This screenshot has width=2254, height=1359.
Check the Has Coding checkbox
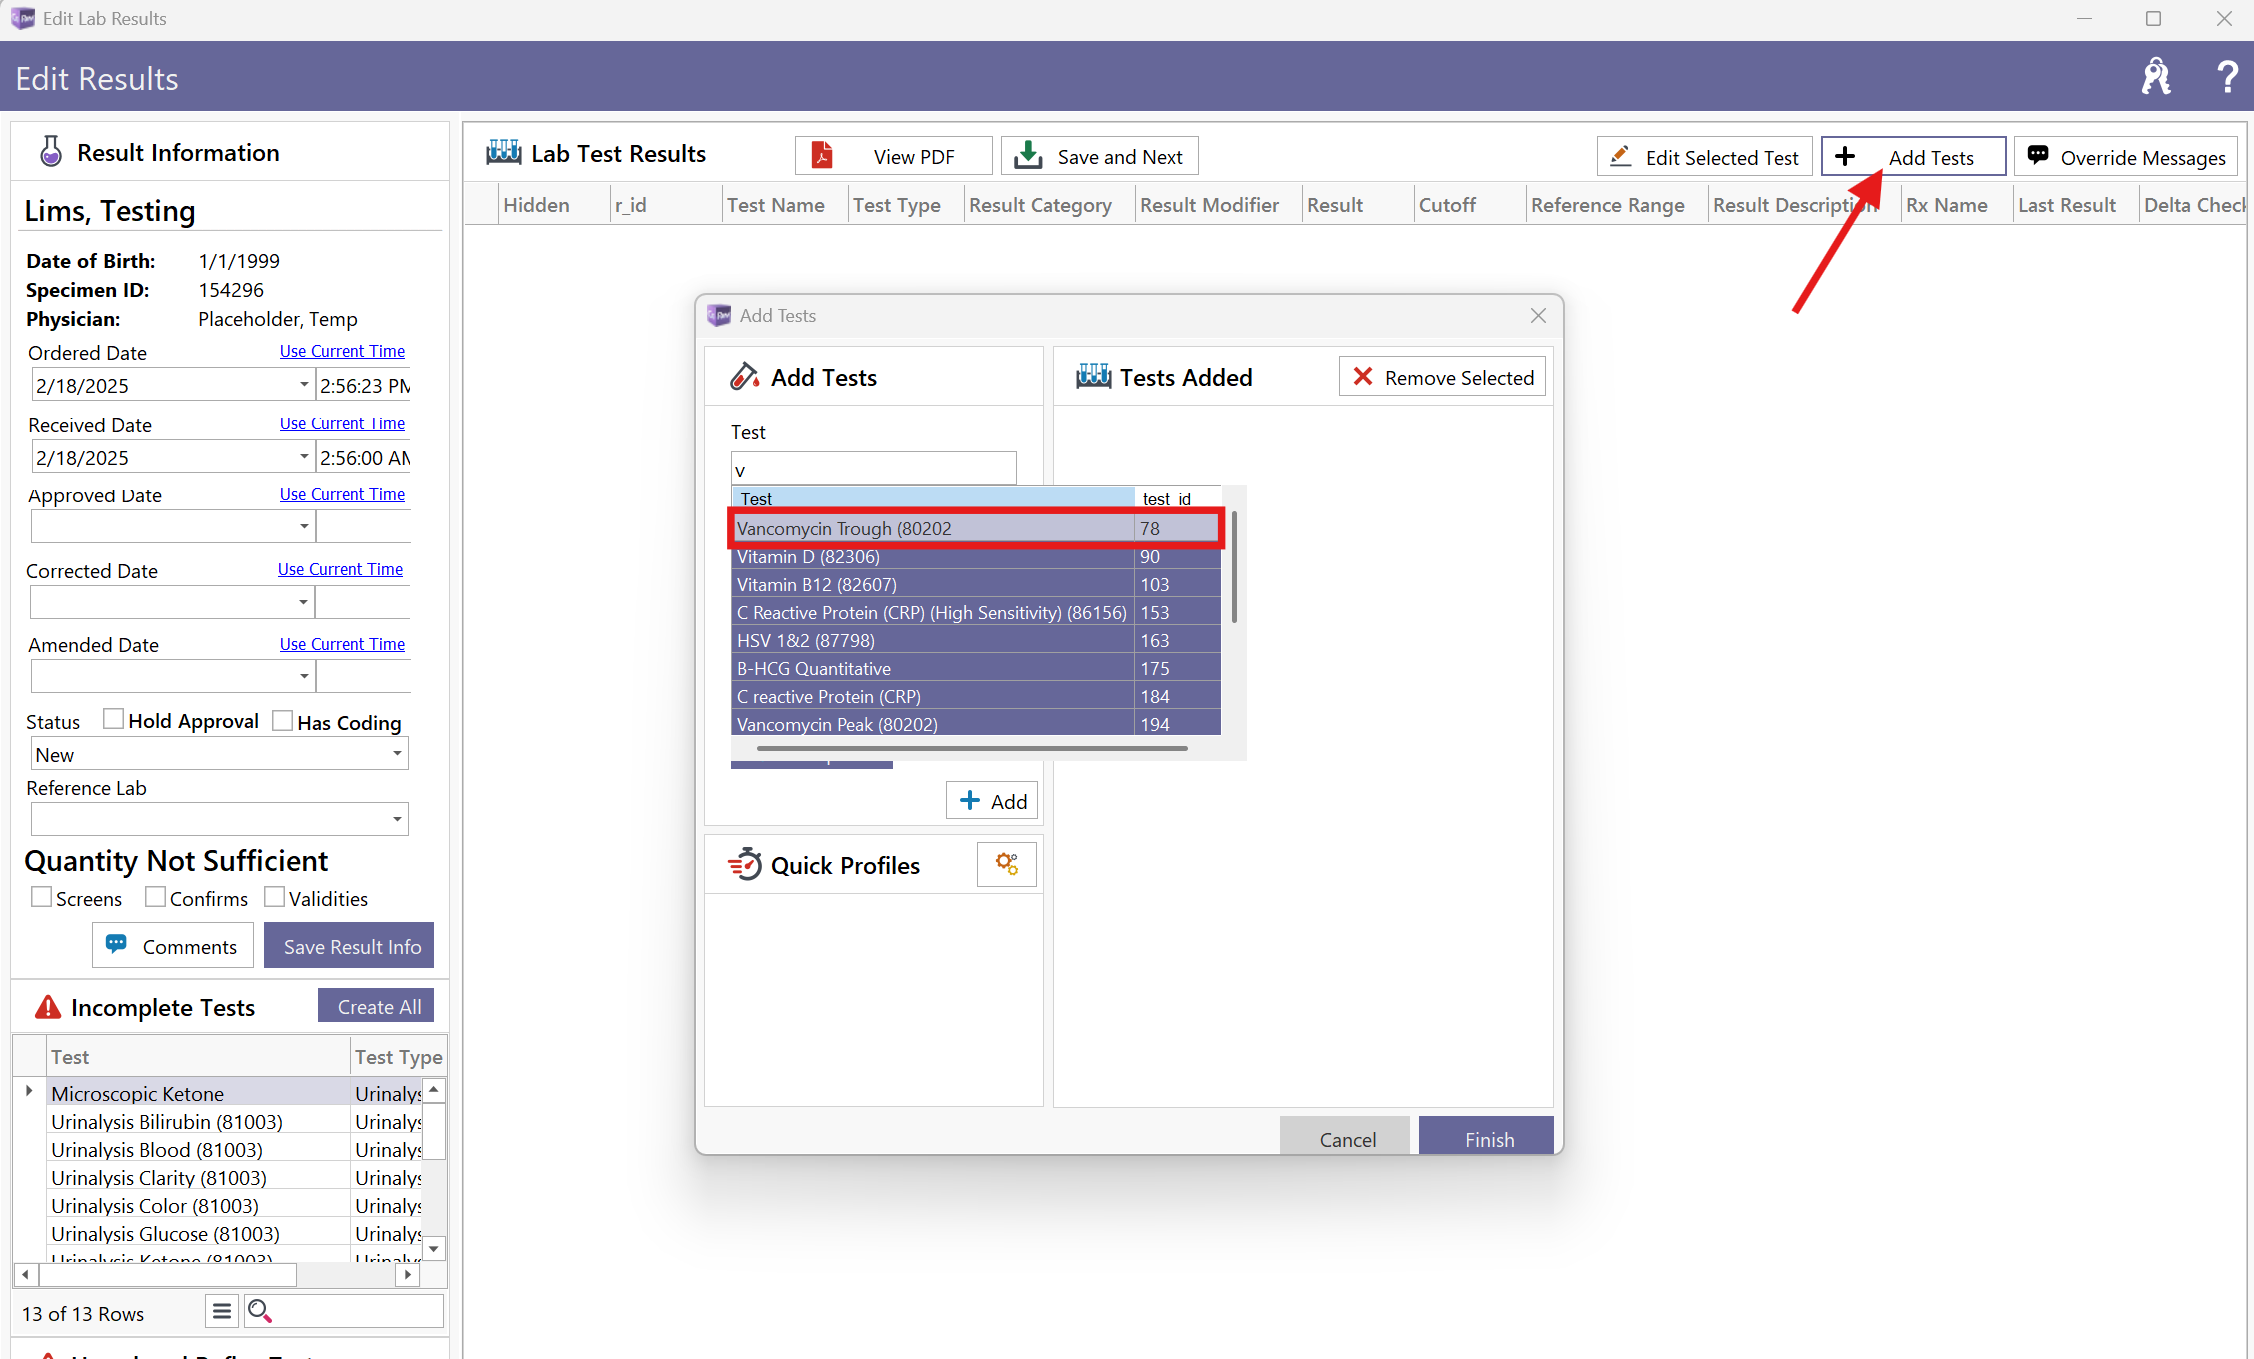[x=283, y=720]
